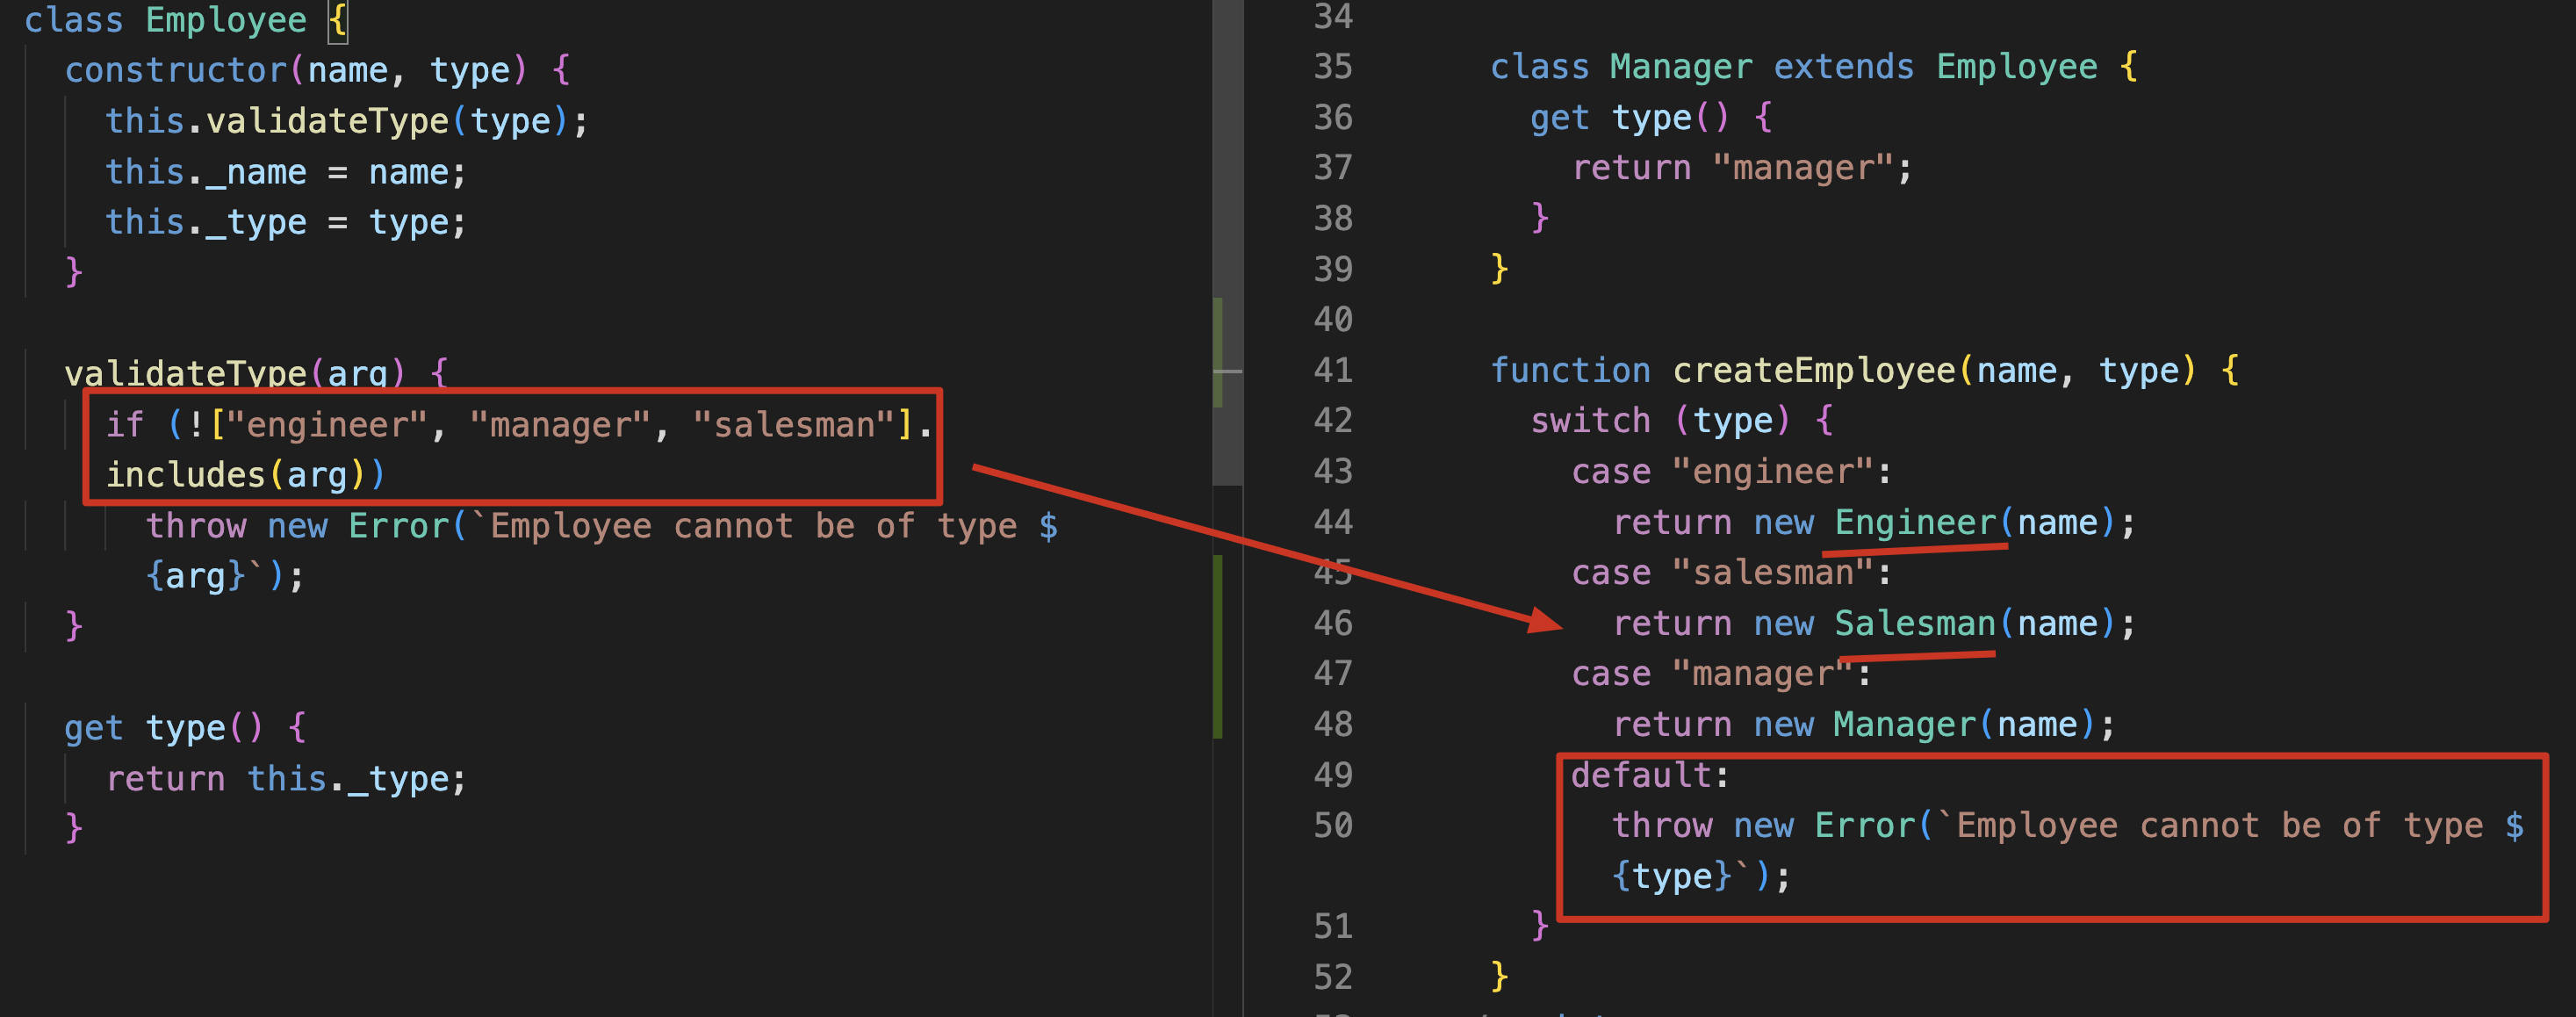2576x1017 pixels.
Task: Click '{arg}`);' continuation line
Action: tap(225, 576)
